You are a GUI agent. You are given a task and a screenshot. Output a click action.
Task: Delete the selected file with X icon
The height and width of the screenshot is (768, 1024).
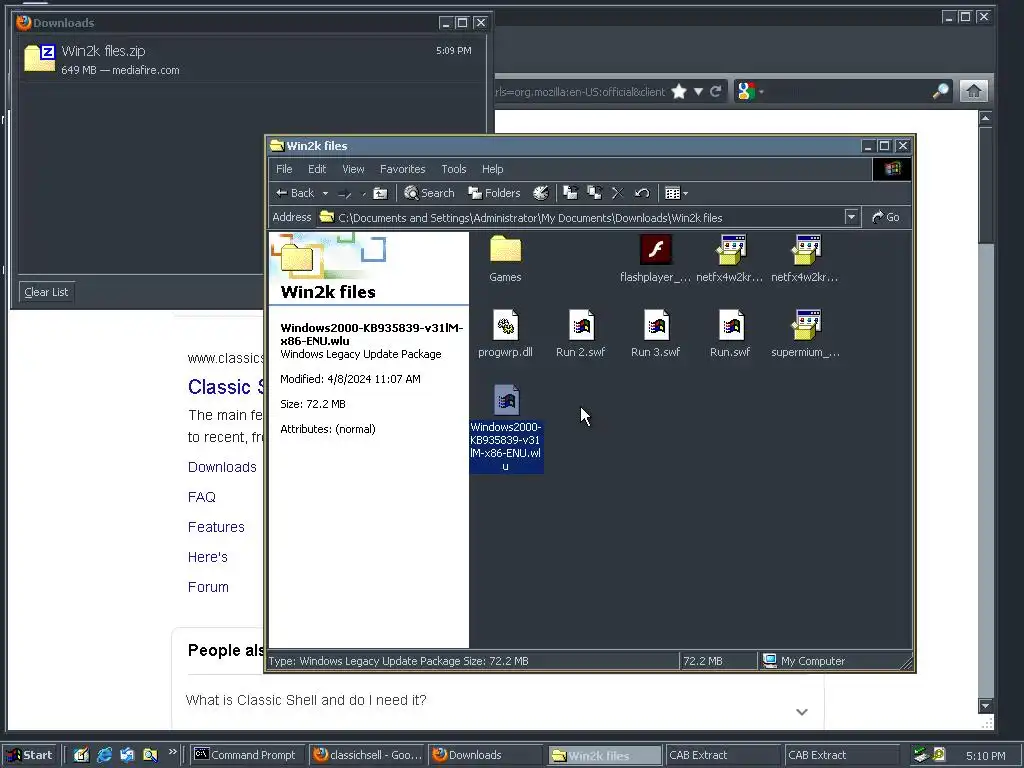617,193
